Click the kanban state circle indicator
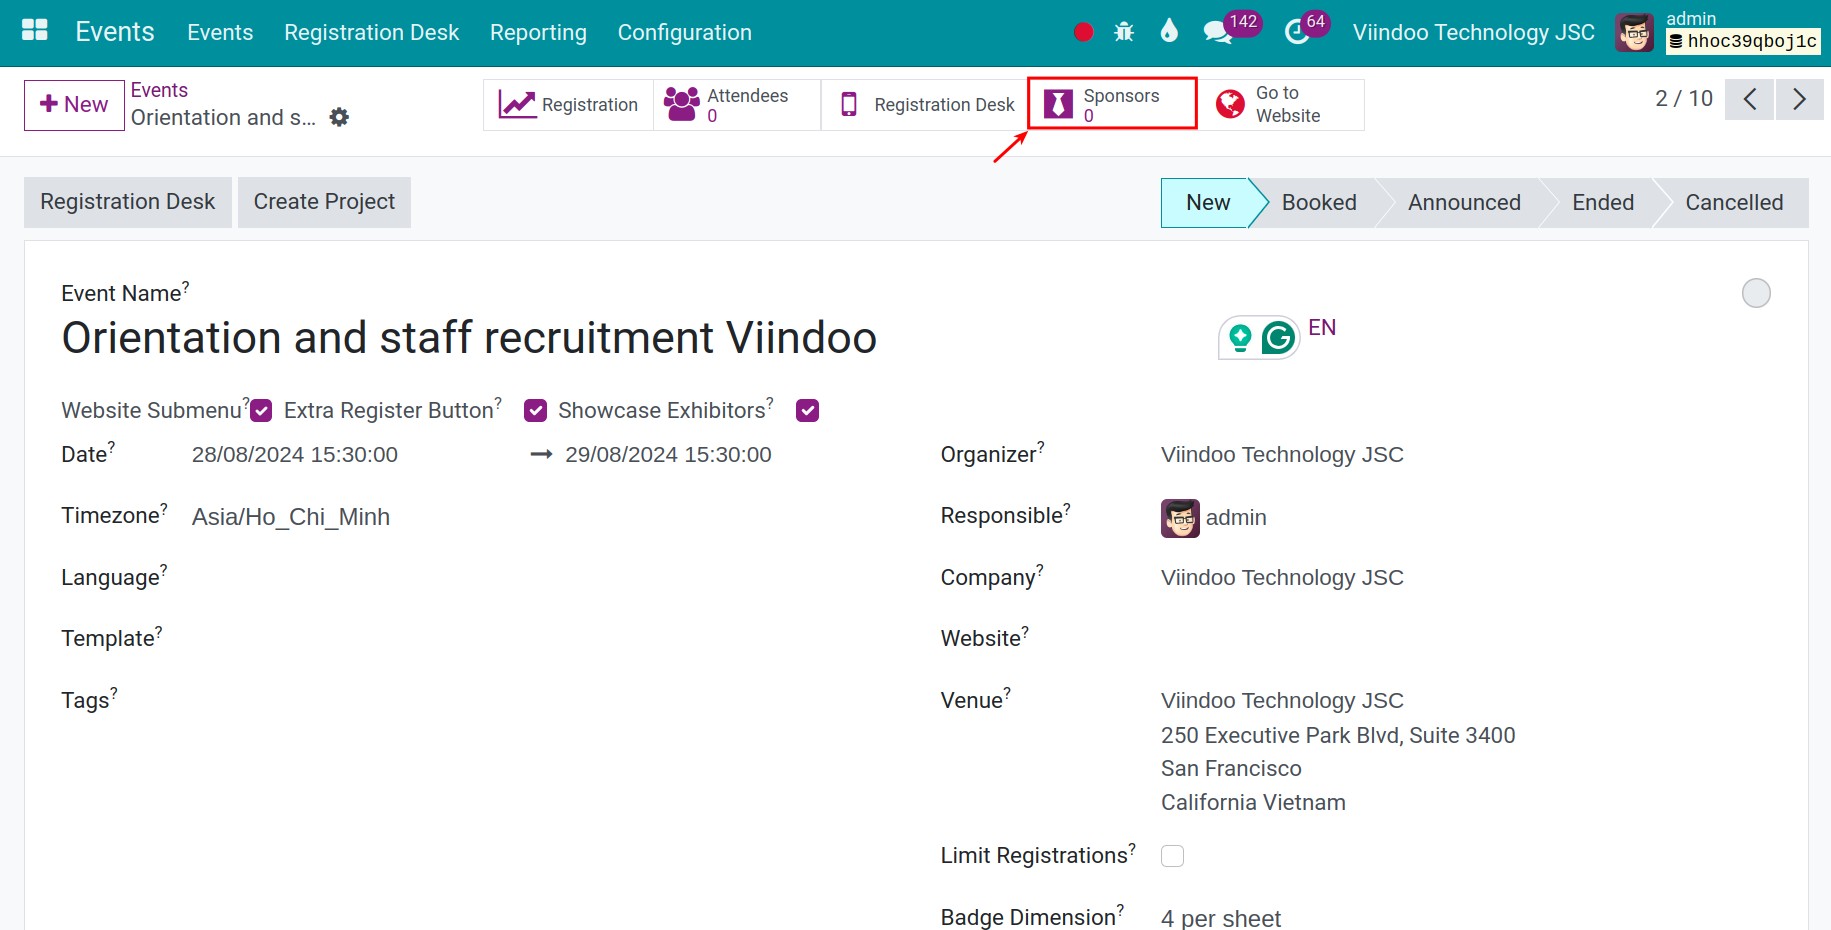1831x930 pixels. click(x=1756, y=293)
